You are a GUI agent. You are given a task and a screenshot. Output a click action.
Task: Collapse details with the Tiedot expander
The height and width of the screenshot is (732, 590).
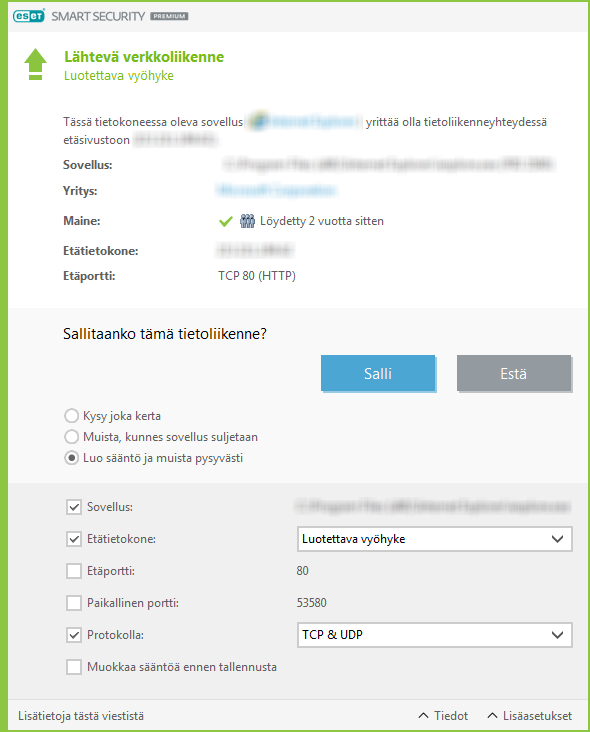click(443, 716)
